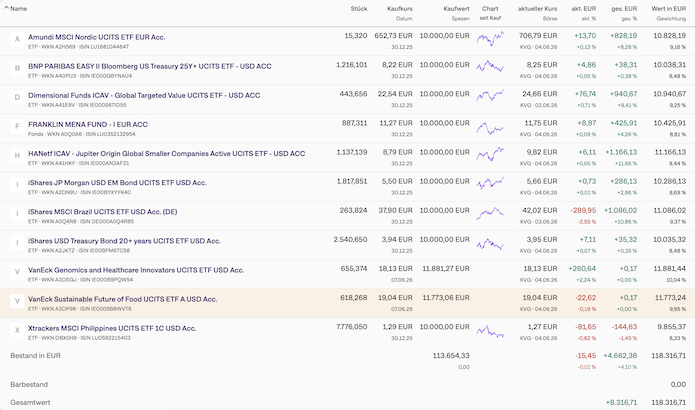Open VanEck Genomics and Healthcare Innovators ETF
This screenshot has height=410, width=695.
click(136, 270)
